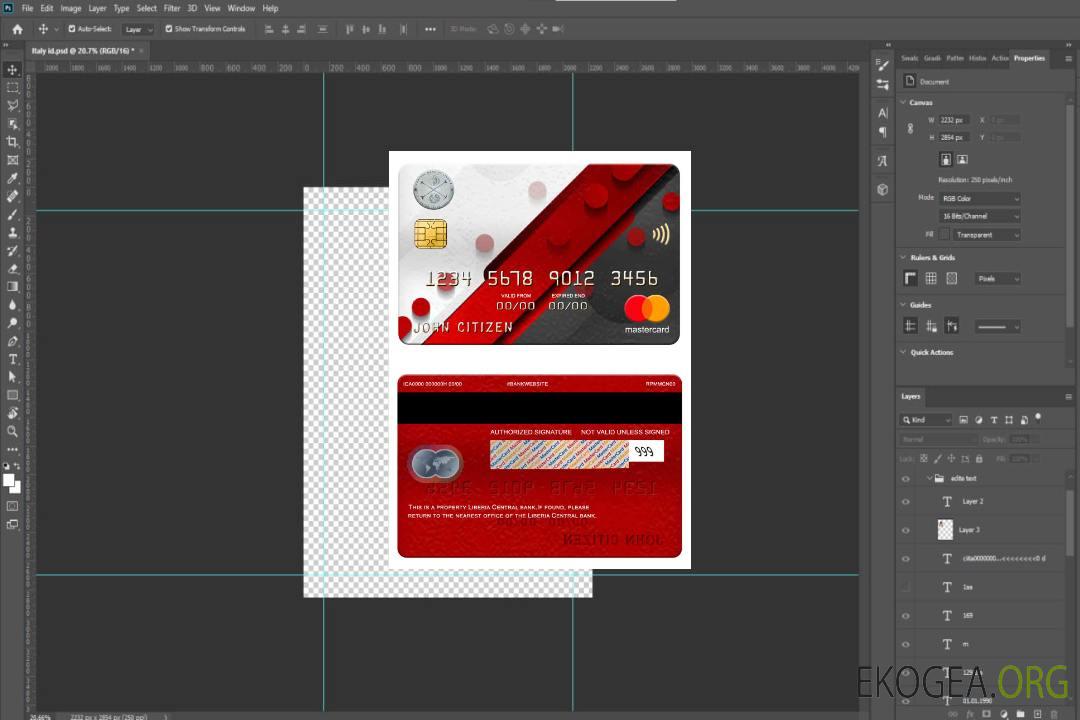Switch to the History tab

pos(977,58)
